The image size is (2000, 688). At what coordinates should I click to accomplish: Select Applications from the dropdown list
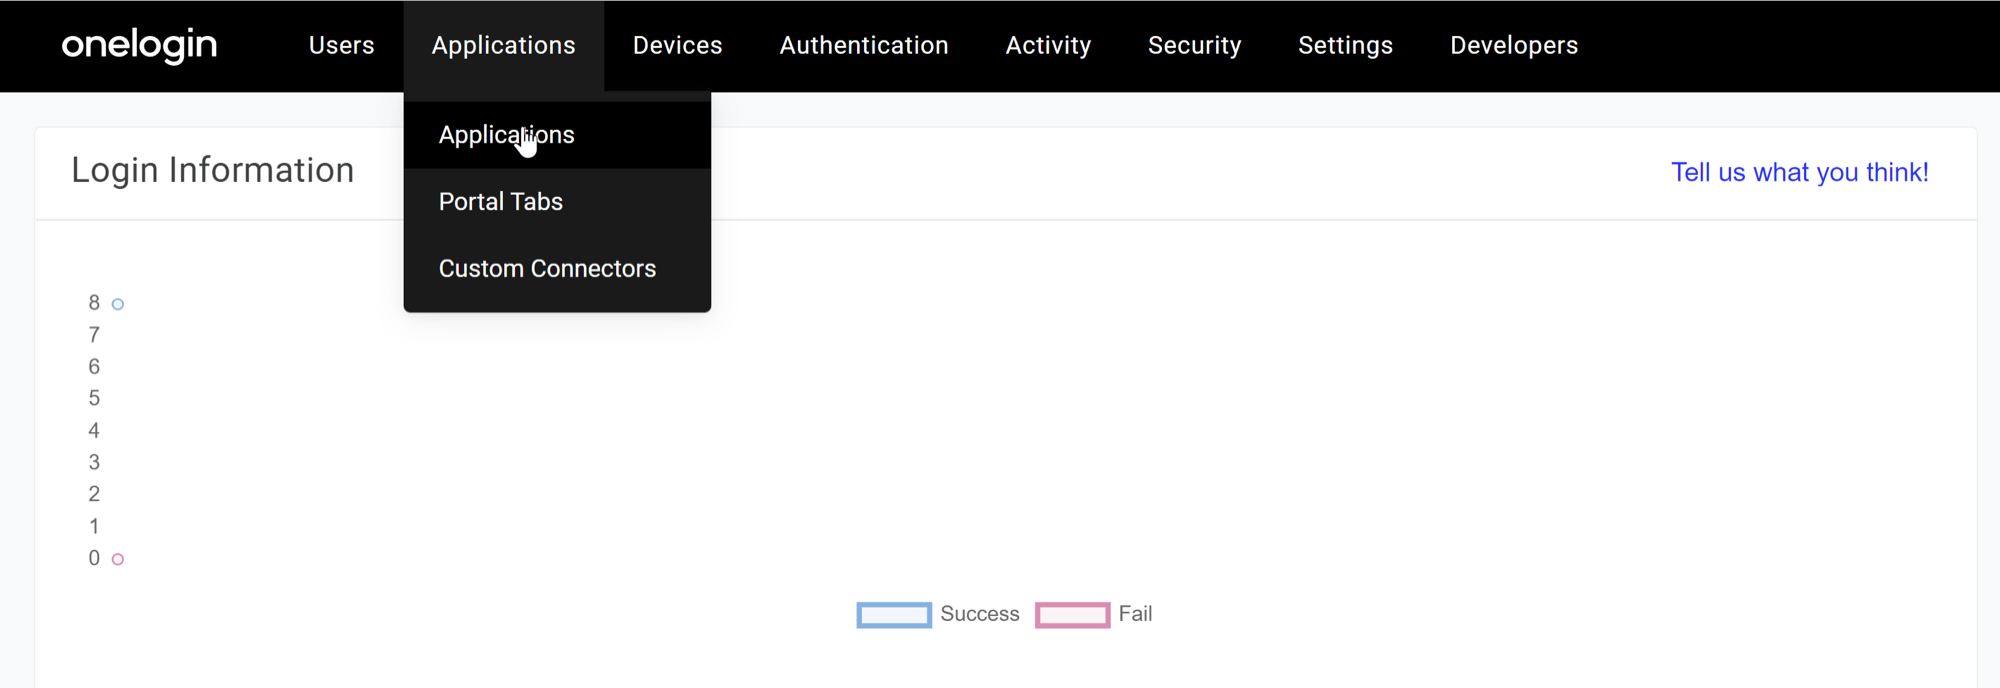pos(506,135)
